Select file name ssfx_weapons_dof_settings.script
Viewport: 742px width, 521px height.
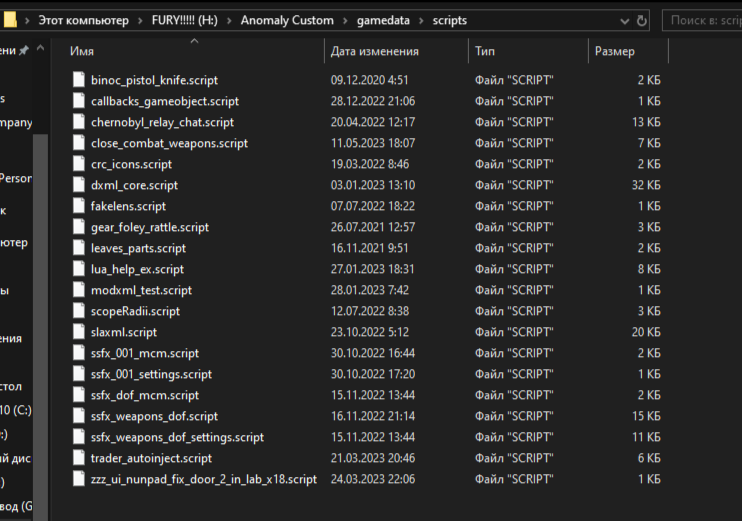(177, 437)
